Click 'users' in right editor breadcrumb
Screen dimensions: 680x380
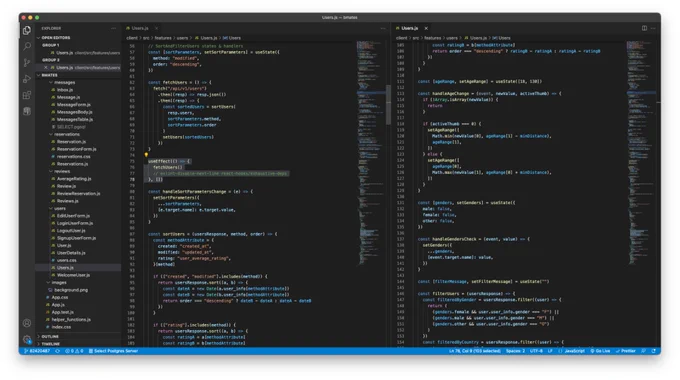[452, 38]
